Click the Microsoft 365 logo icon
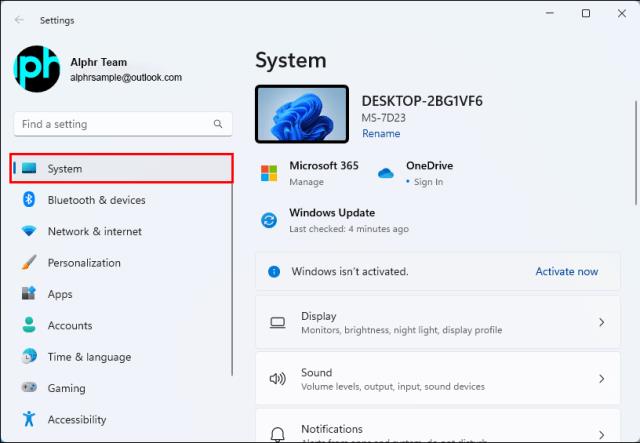 click(x=269, y=173)
